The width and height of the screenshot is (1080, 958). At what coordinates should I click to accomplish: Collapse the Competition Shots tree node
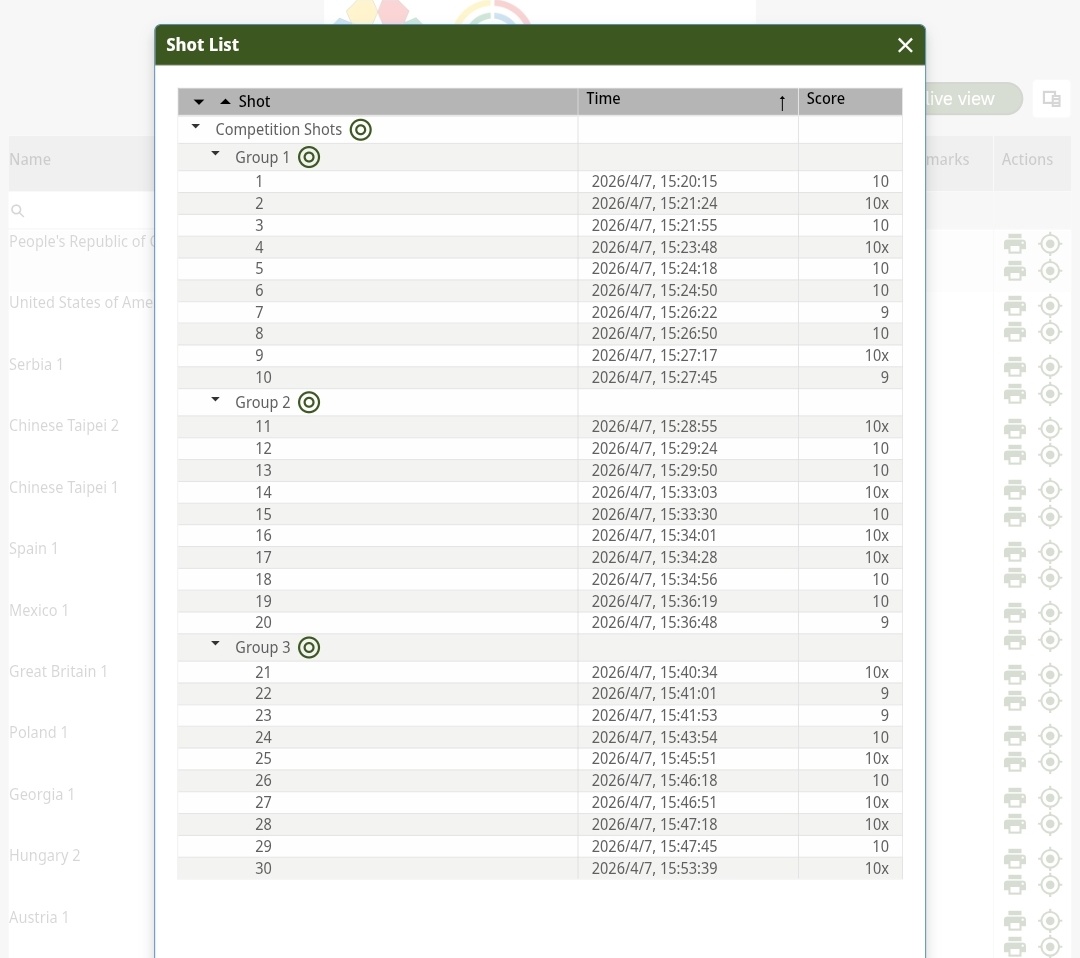pyautogui.click(x=196, y=127)
